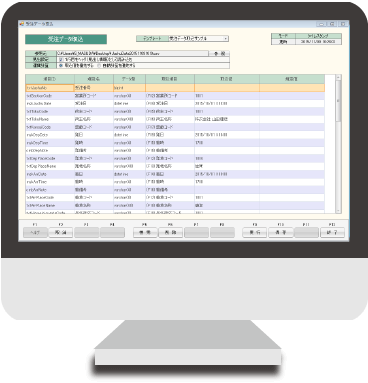
Task: Click the F6 function button
Action: coord(170,232)
